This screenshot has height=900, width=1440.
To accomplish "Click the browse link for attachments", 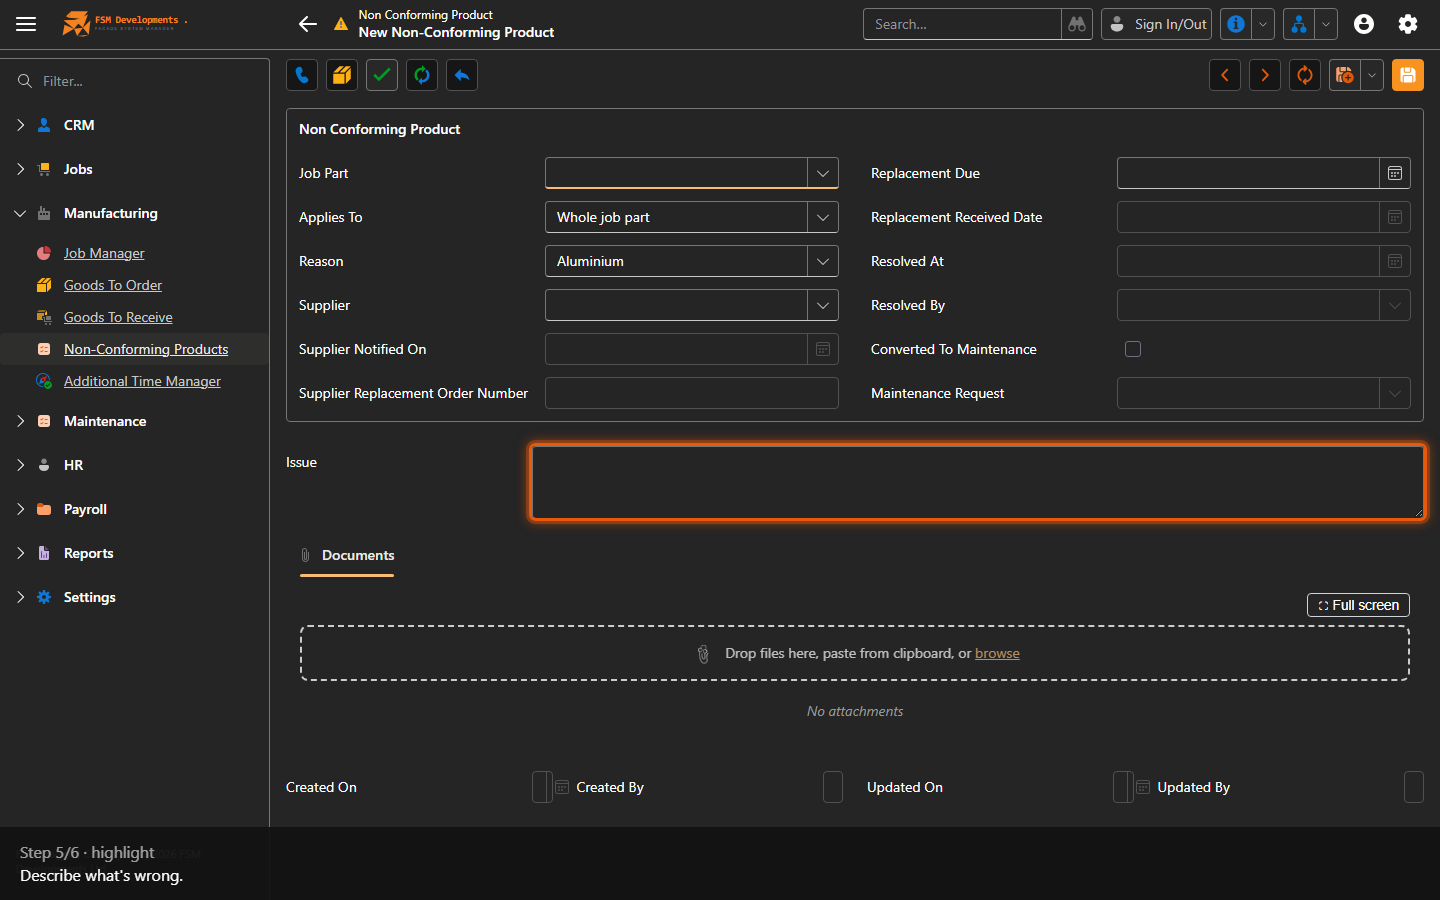I will point(997,653).
